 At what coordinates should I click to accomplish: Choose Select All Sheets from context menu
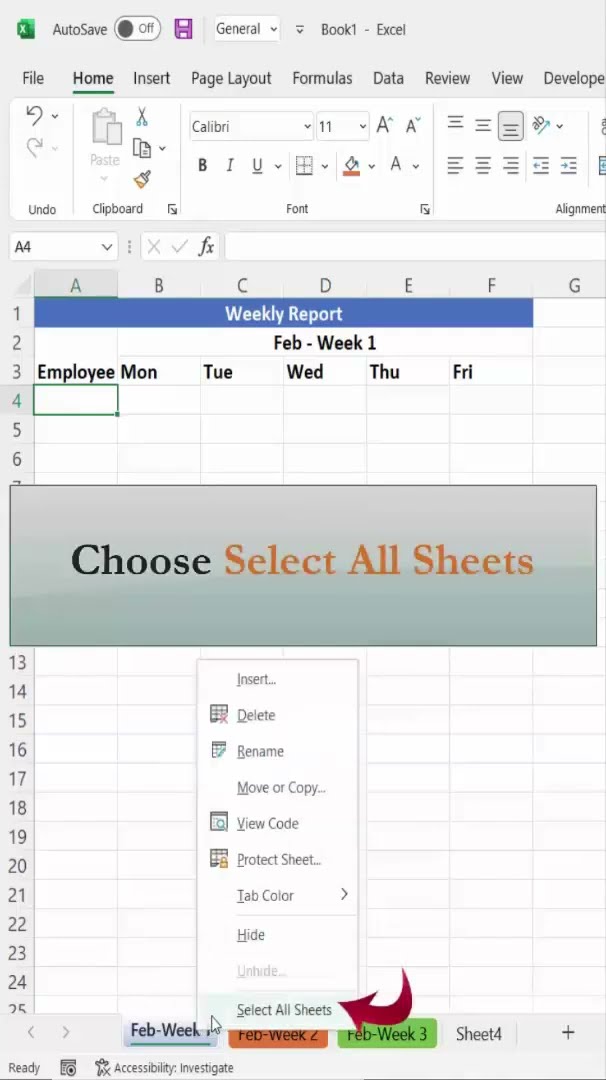click(x=284, y=1010)
